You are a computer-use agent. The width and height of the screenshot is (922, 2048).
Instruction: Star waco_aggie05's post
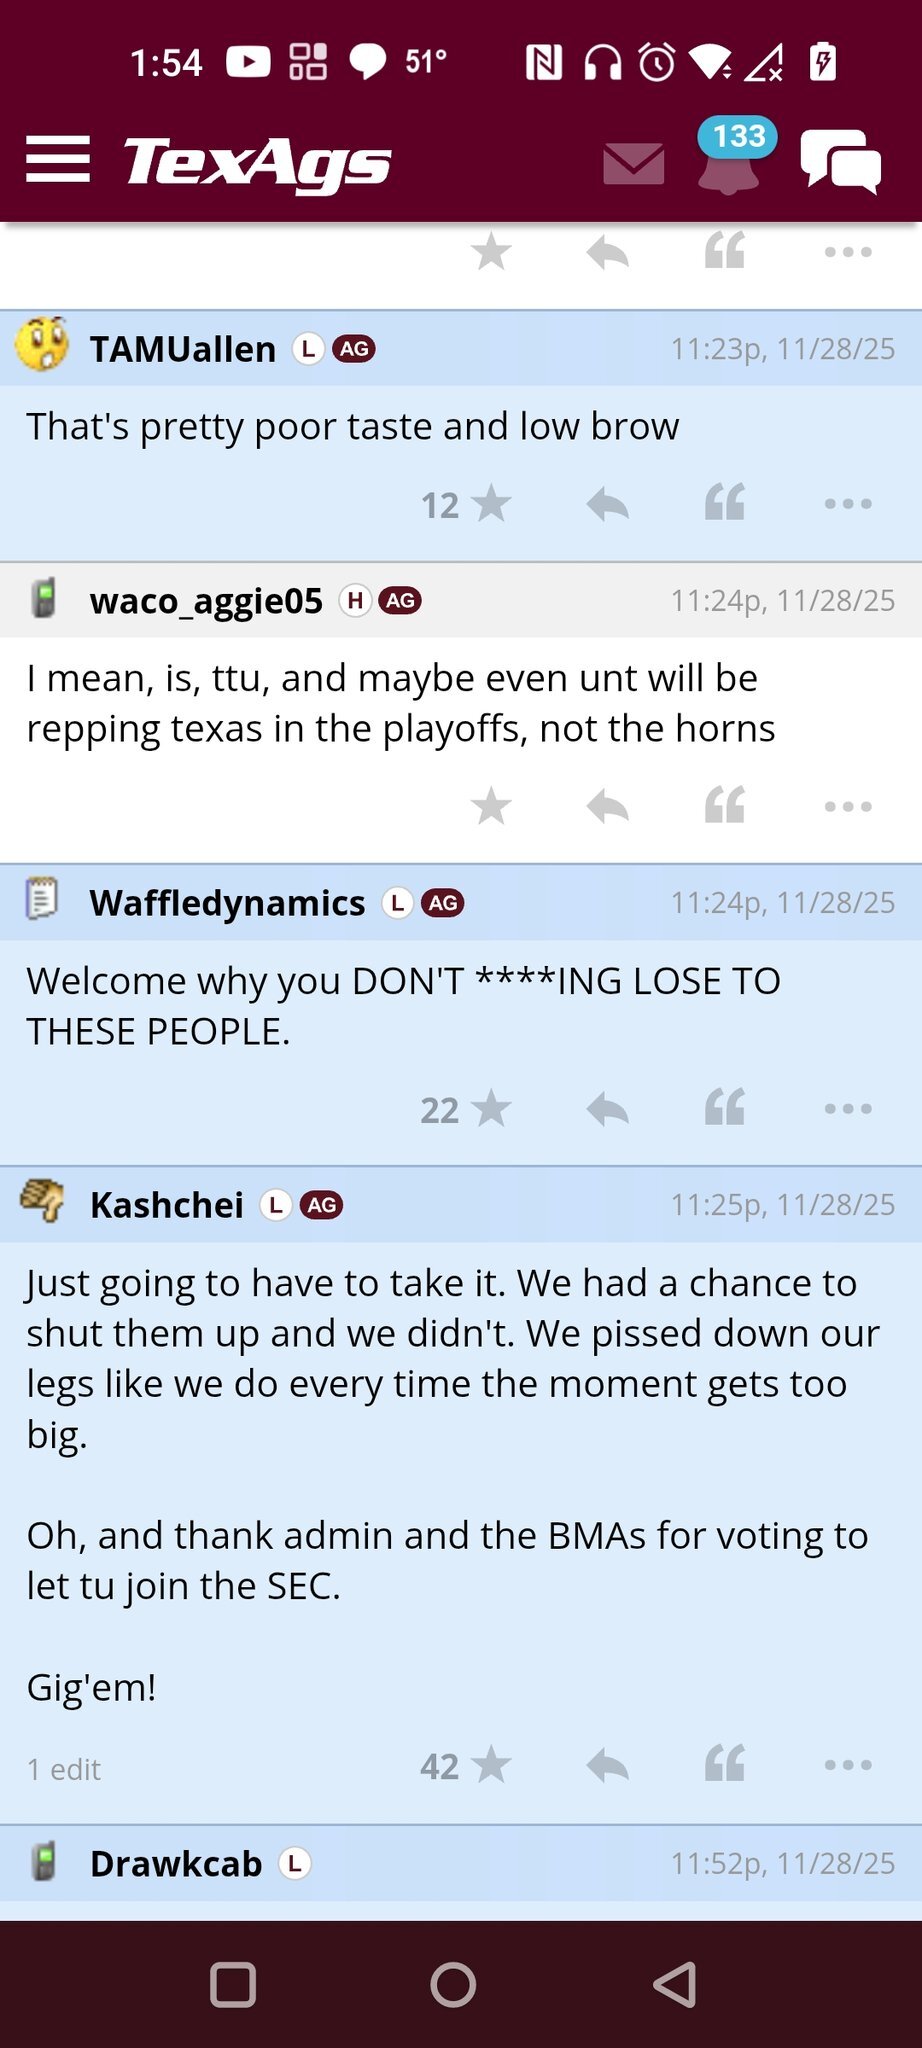point(491,806)
